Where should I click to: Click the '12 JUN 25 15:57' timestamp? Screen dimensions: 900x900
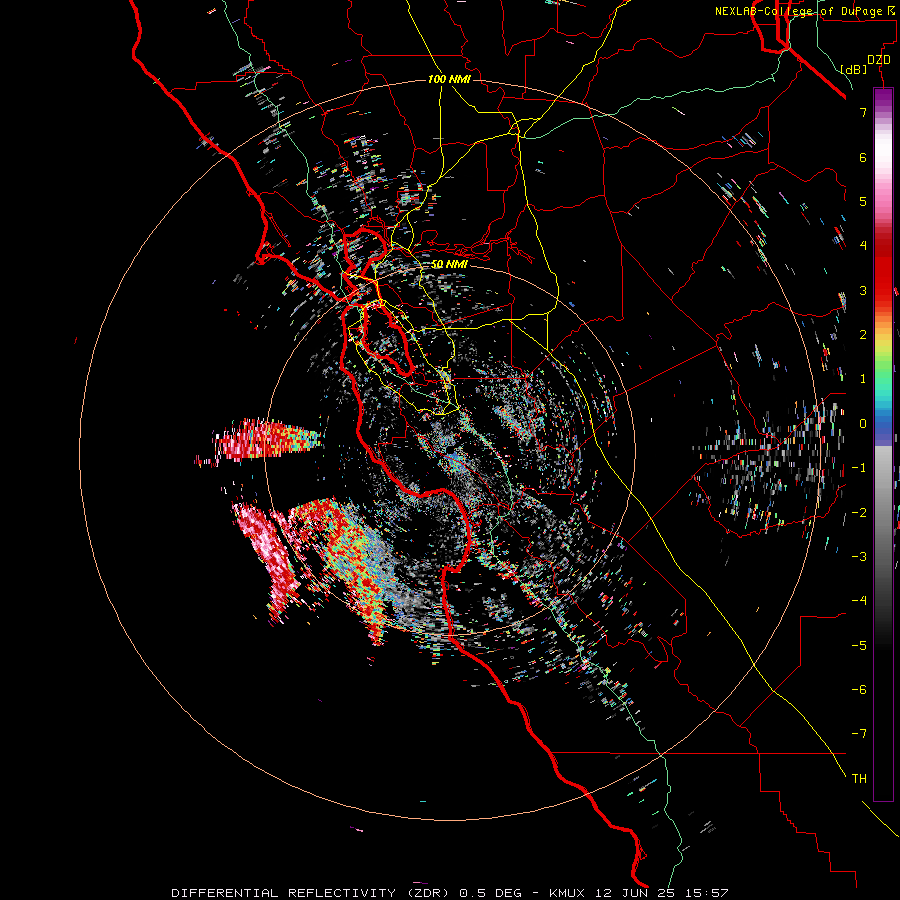[662, 893]
